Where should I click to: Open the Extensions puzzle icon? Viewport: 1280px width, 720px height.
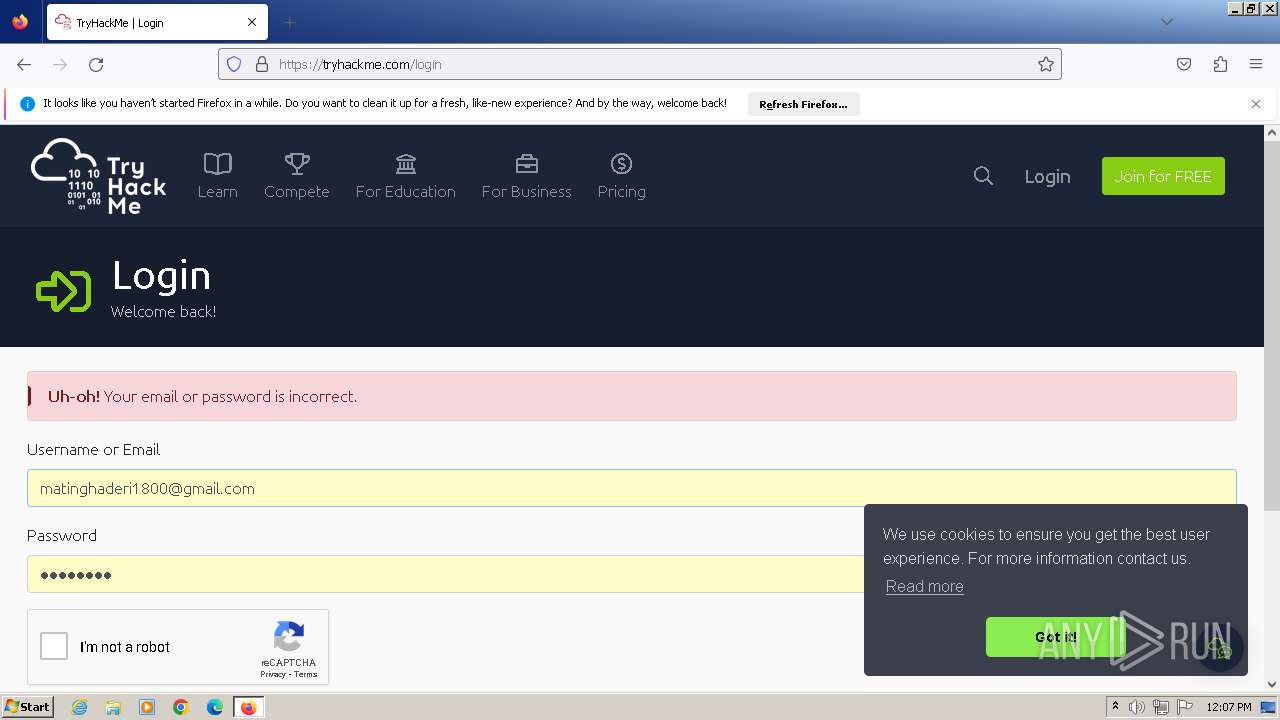pyautogui.click(x=1220, y=64)
